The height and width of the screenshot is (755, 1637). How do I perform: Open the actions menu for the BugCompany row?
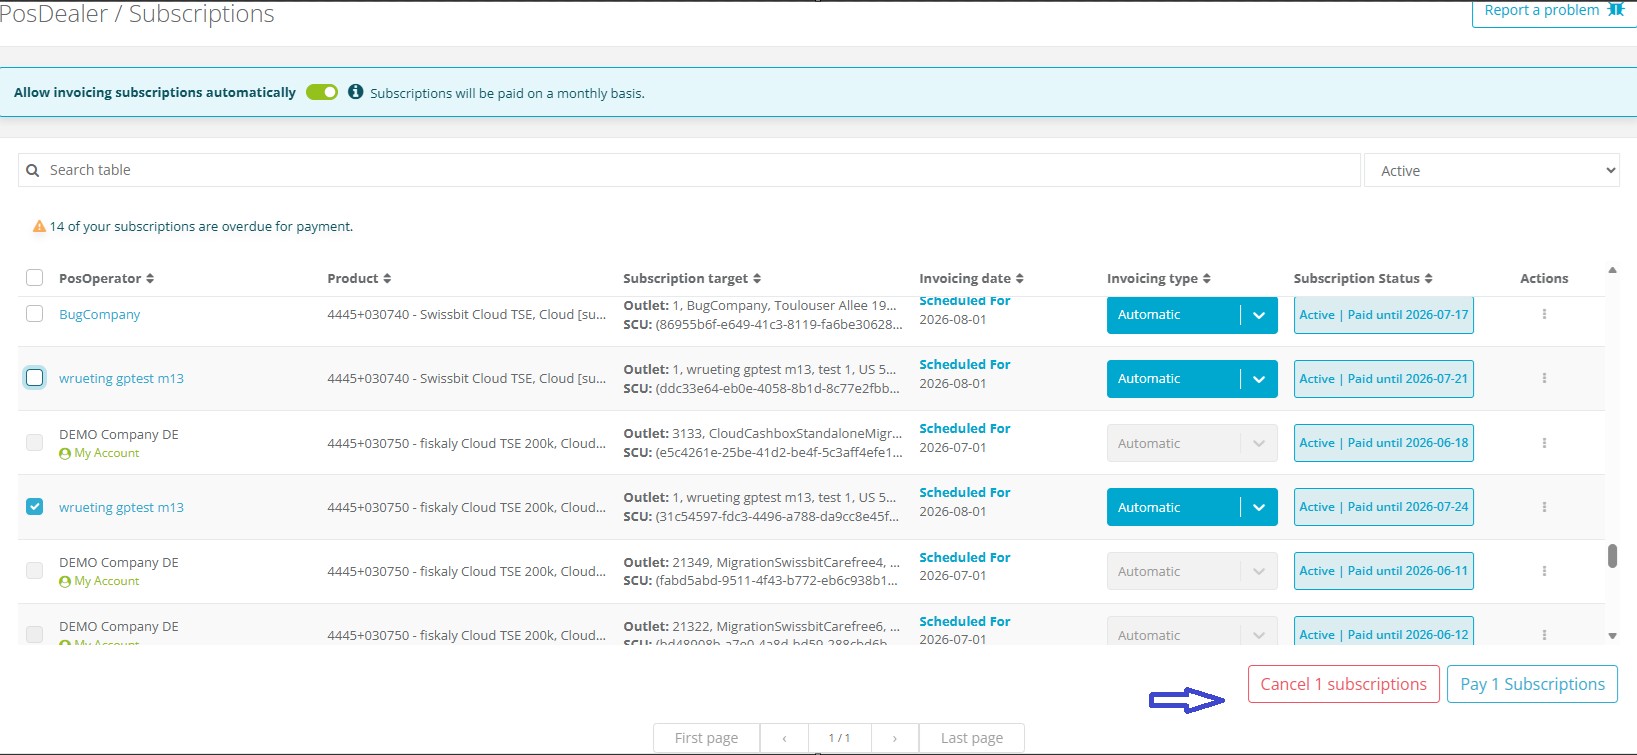tap(1544, 314)
